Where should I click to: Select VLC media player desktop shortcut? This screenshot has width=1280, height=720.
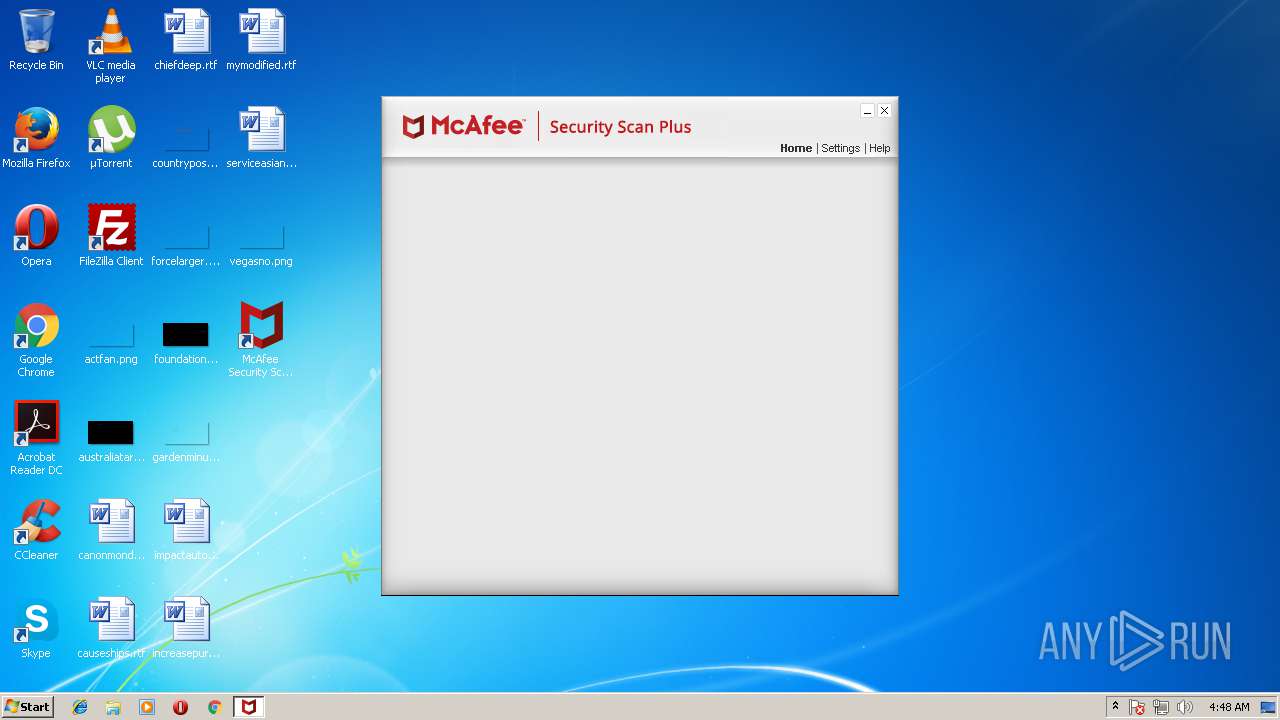[x=110, y=46]
